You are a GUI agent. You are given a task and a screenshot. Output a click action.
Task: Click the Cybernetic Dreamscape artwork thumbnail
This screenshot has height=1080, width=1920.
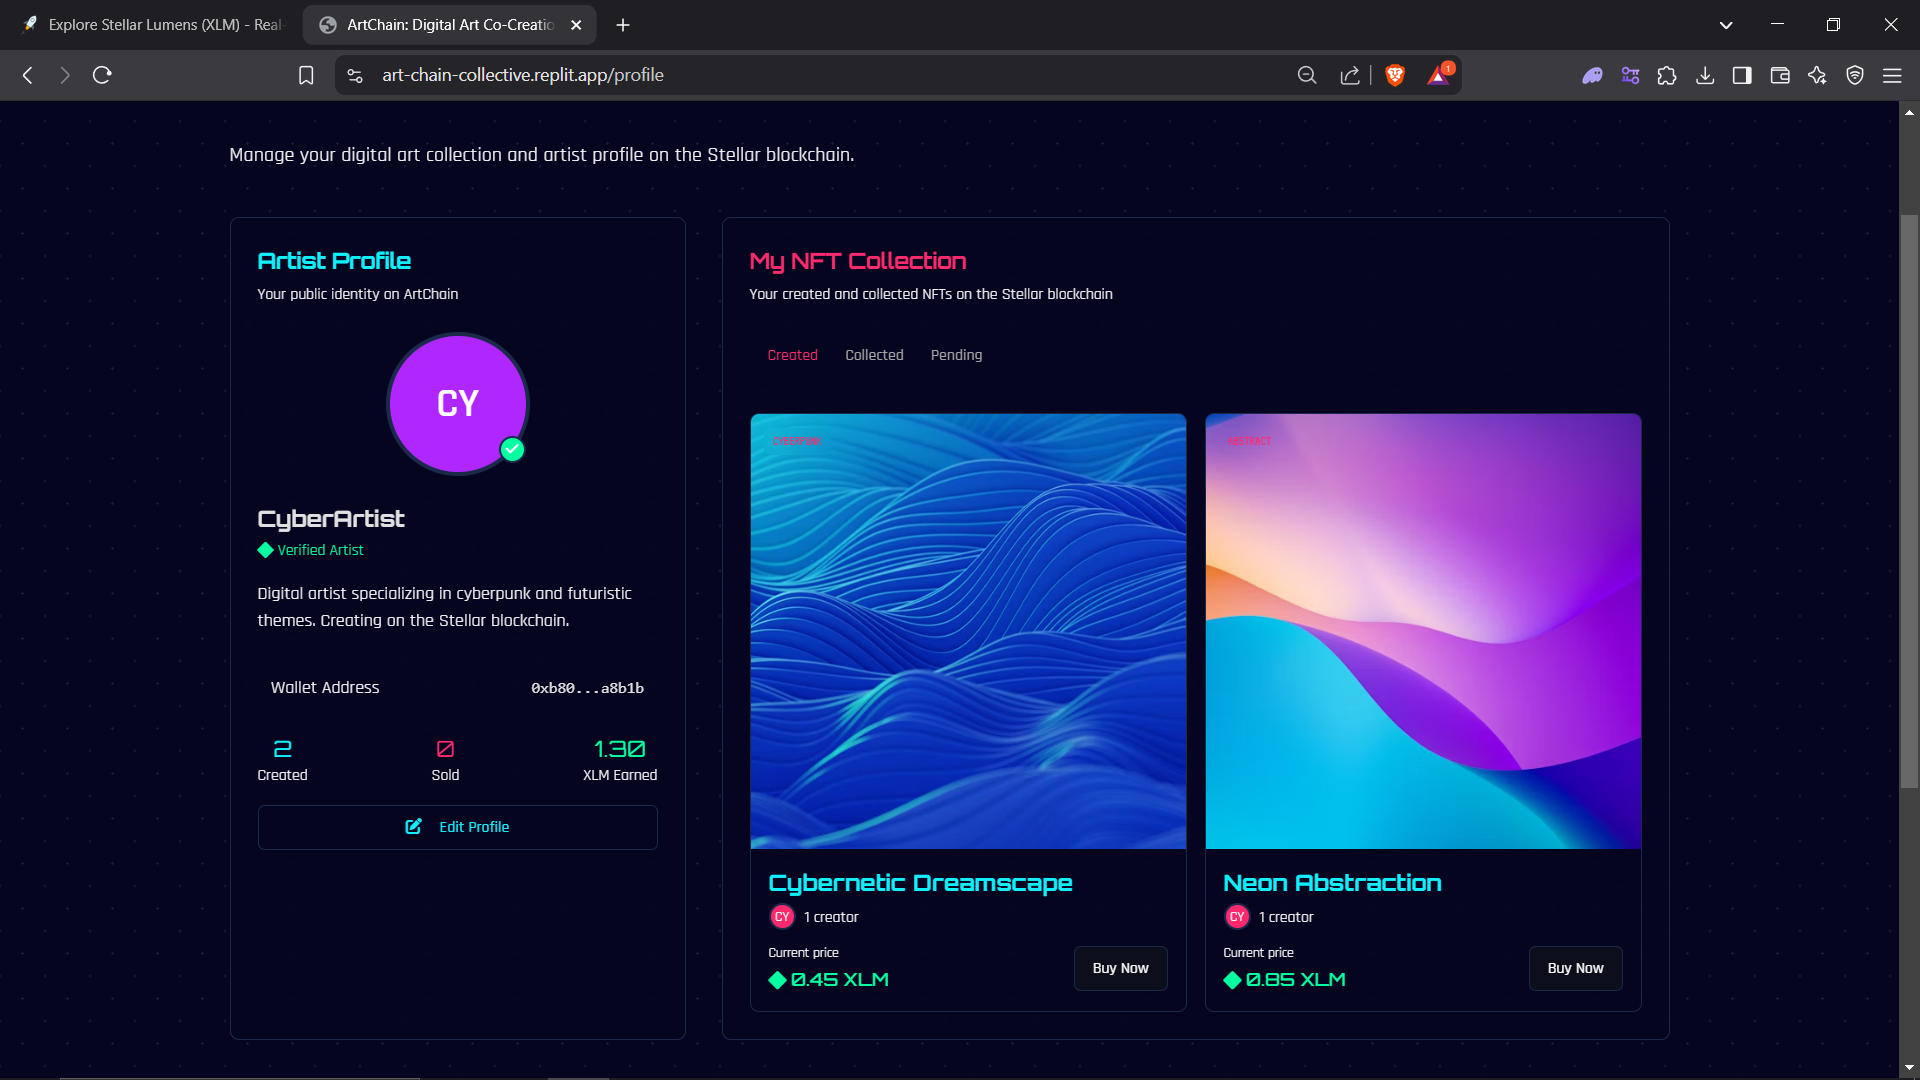point(967,630)
